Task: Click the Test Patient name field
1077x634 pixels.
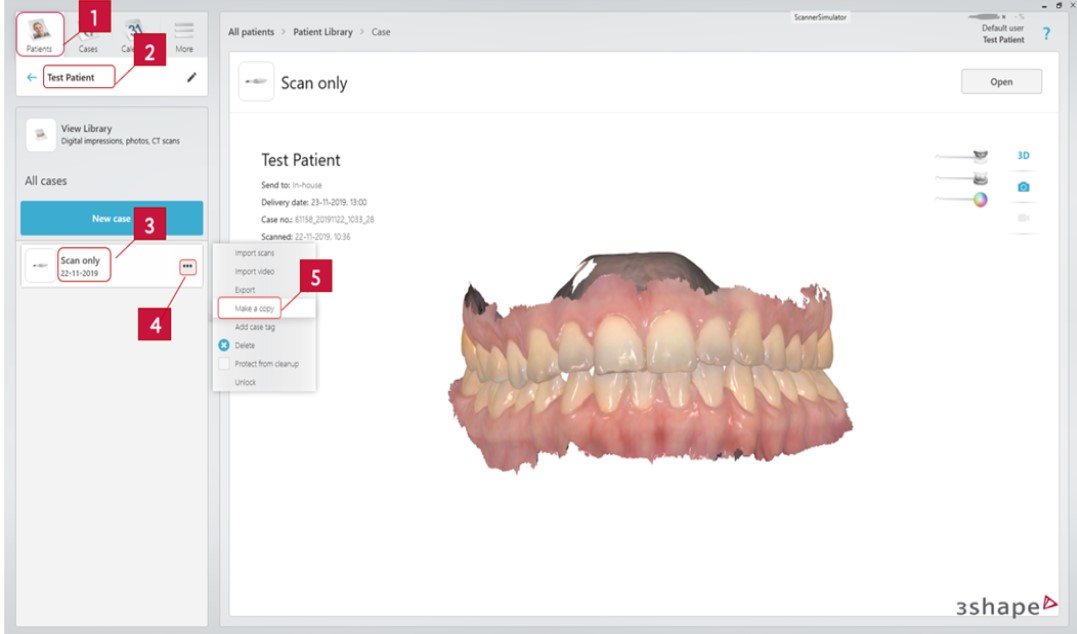Action: (79, 78)
